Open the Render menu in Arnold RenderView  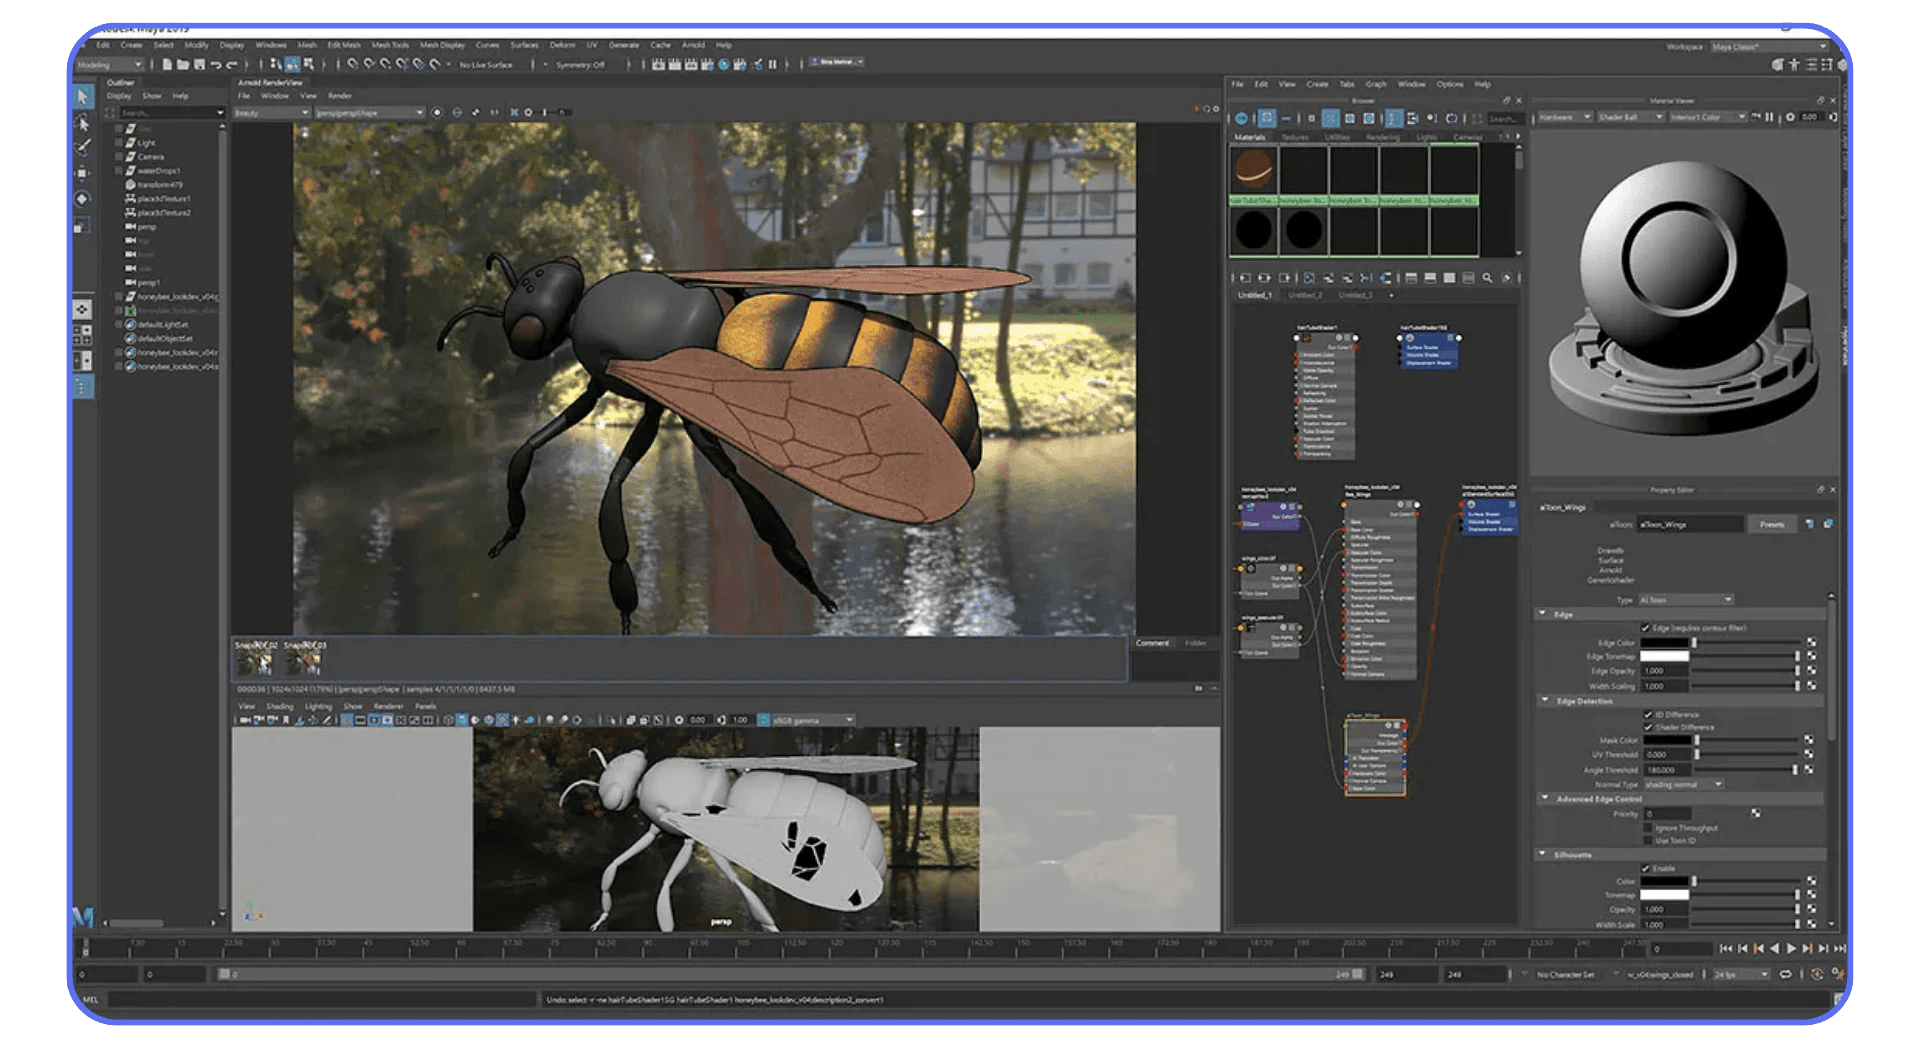(340, 96)
